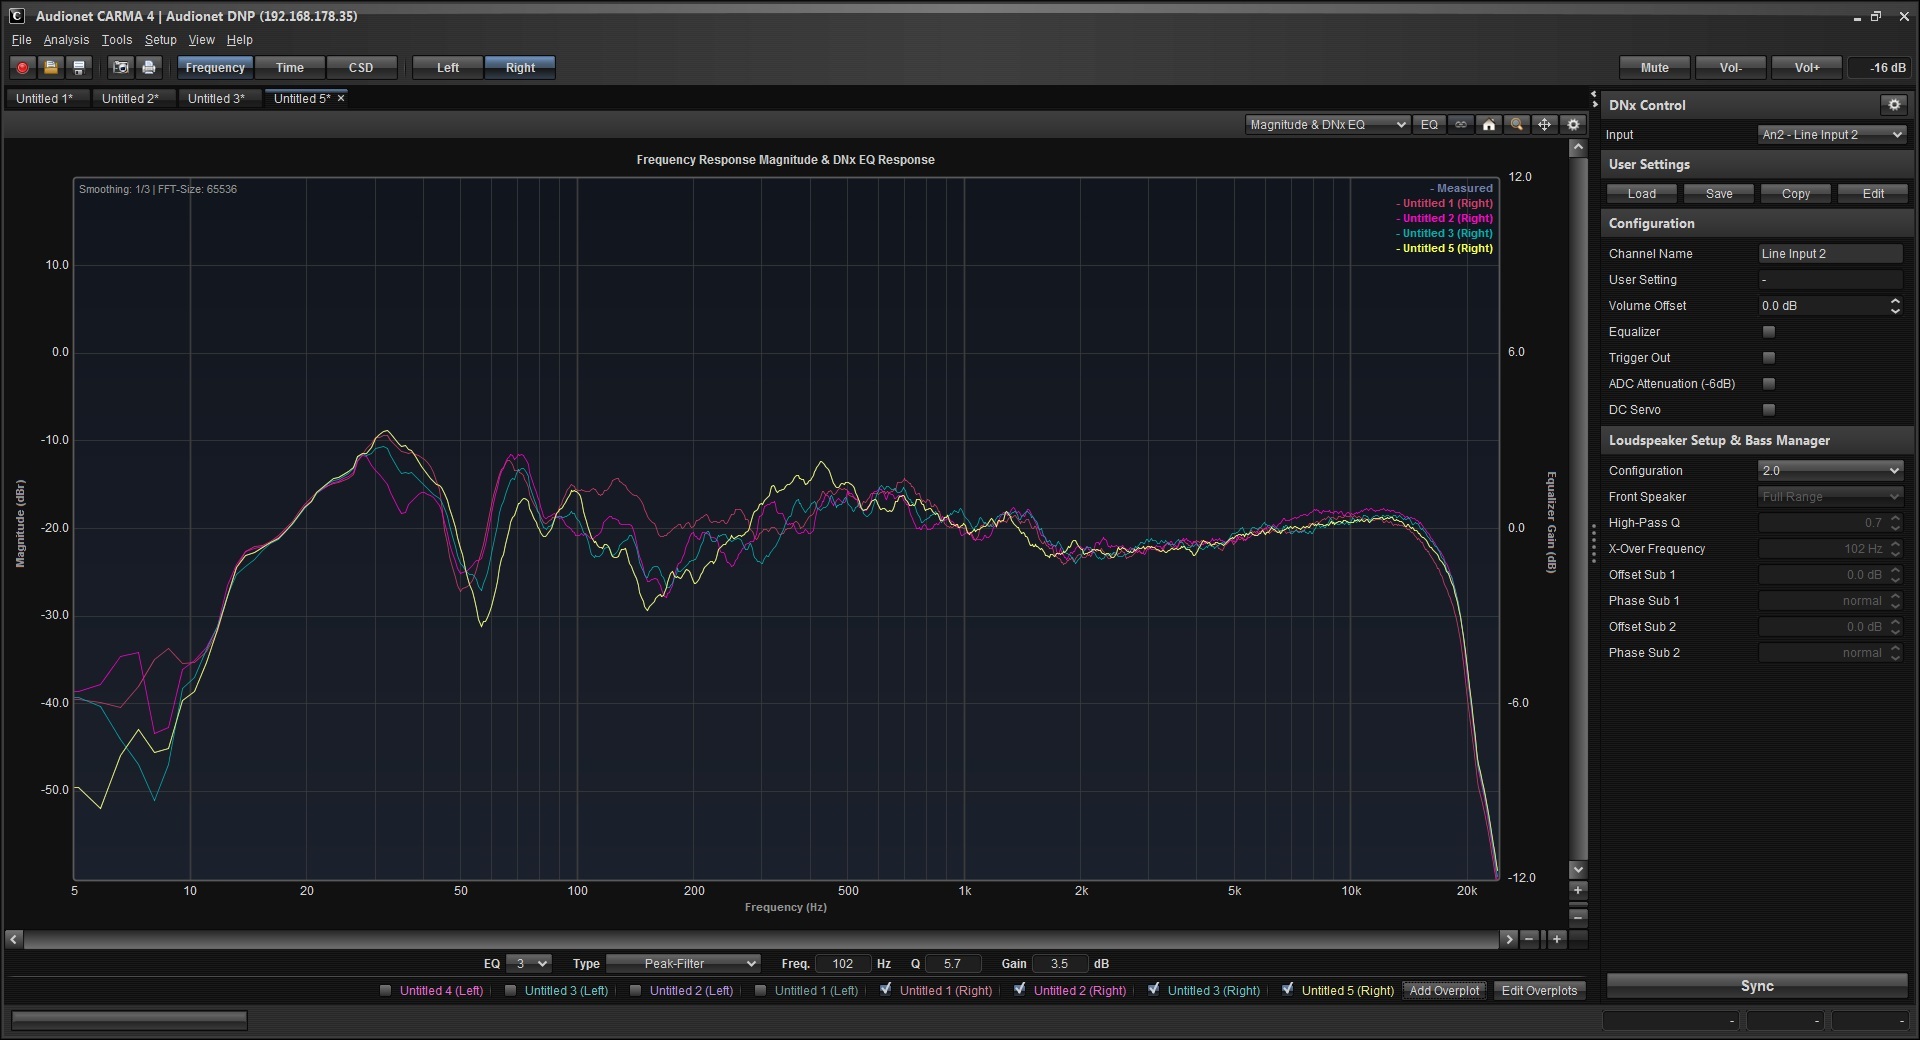Click the progress bar in the status bar
The height and width of the screenshot is (1040, 1920).
coord(129,1020)
